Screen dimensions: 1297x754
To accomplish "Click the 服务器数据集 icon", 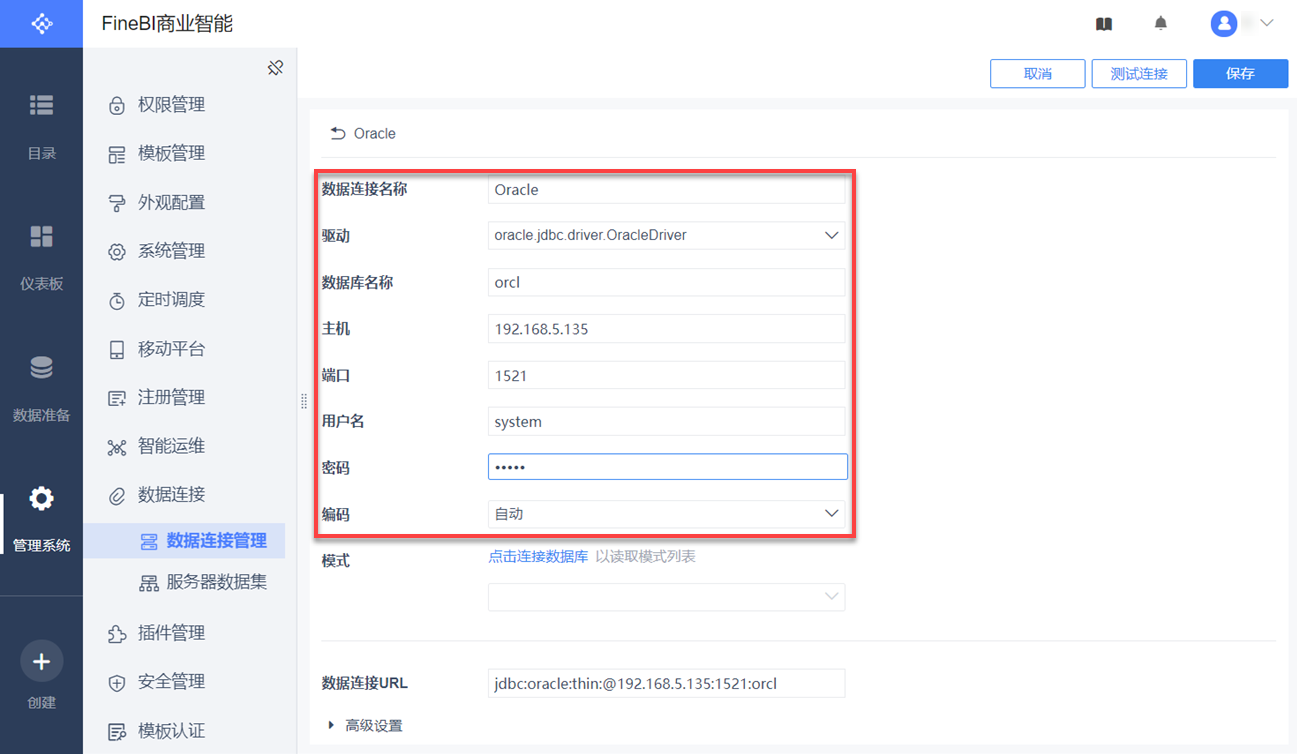I will [x=149, y=583].
